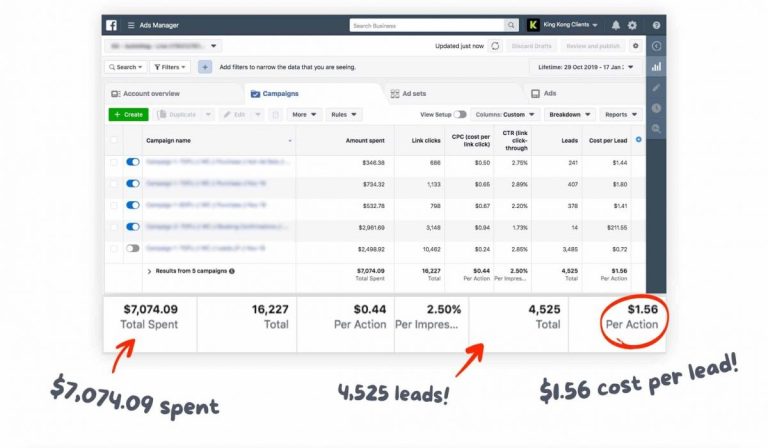Click the help question mark icon

pos(656,25)
